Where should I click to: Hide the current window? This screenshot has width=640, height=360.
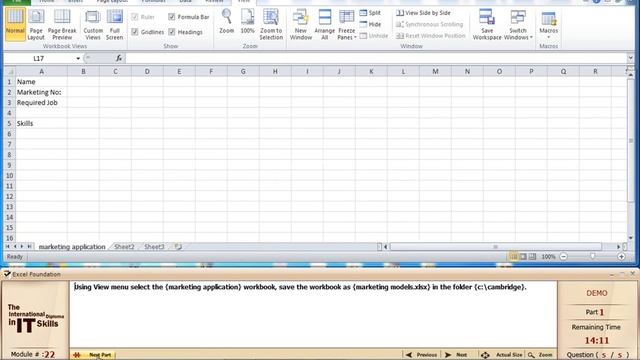click(x=370, y=24)
